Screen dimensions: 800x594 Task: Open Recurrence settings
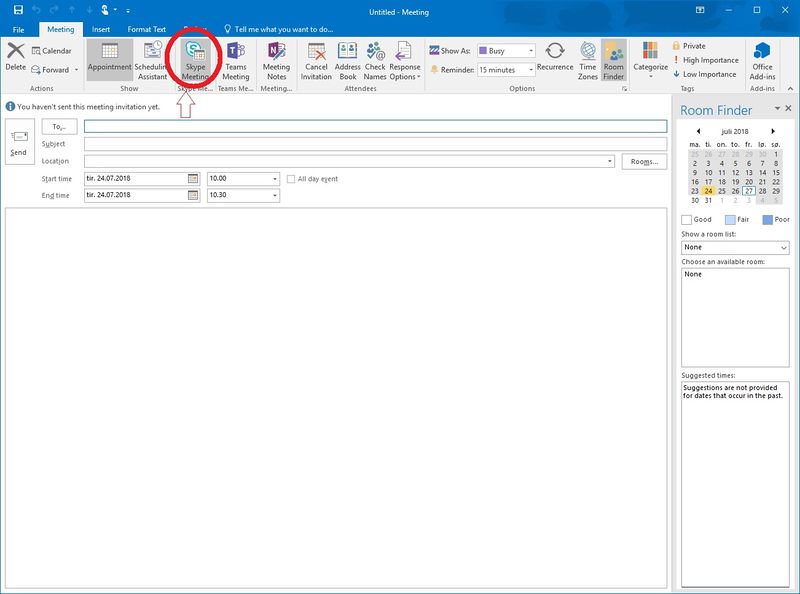tap(555, 59)
